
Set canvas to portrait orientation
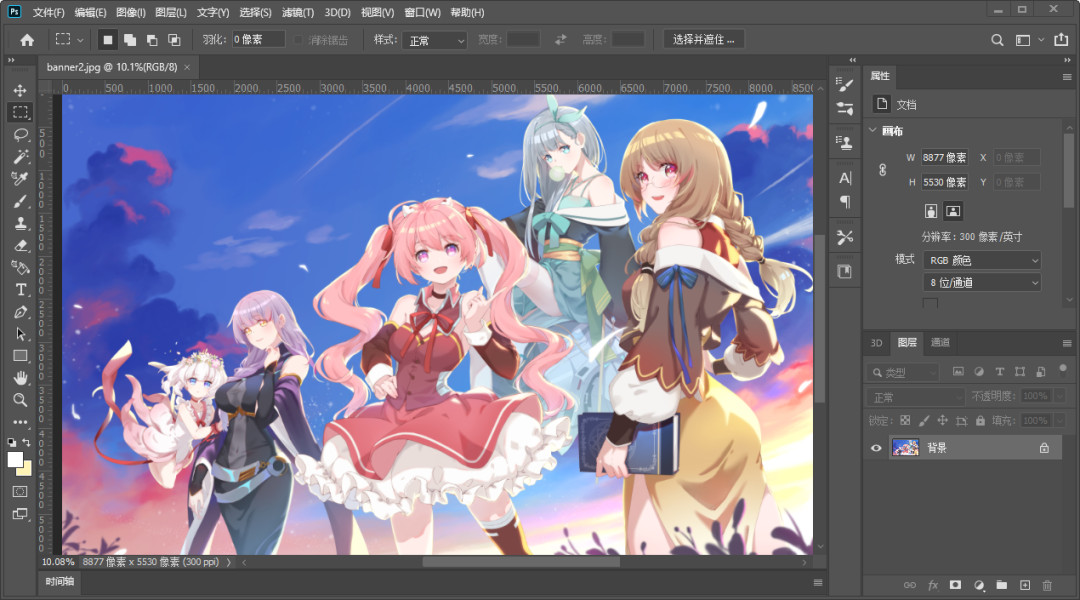[931, 211]
